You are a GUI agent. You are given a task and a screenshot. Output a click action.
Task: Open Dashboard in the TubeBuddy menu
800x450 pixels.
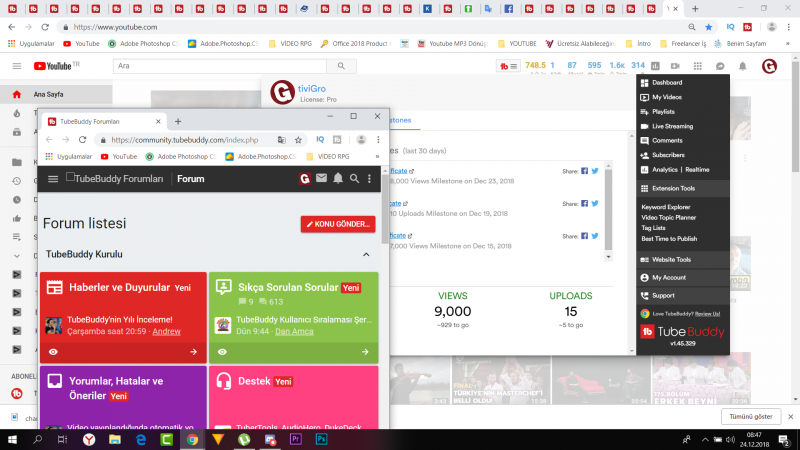tap(666, 82)
